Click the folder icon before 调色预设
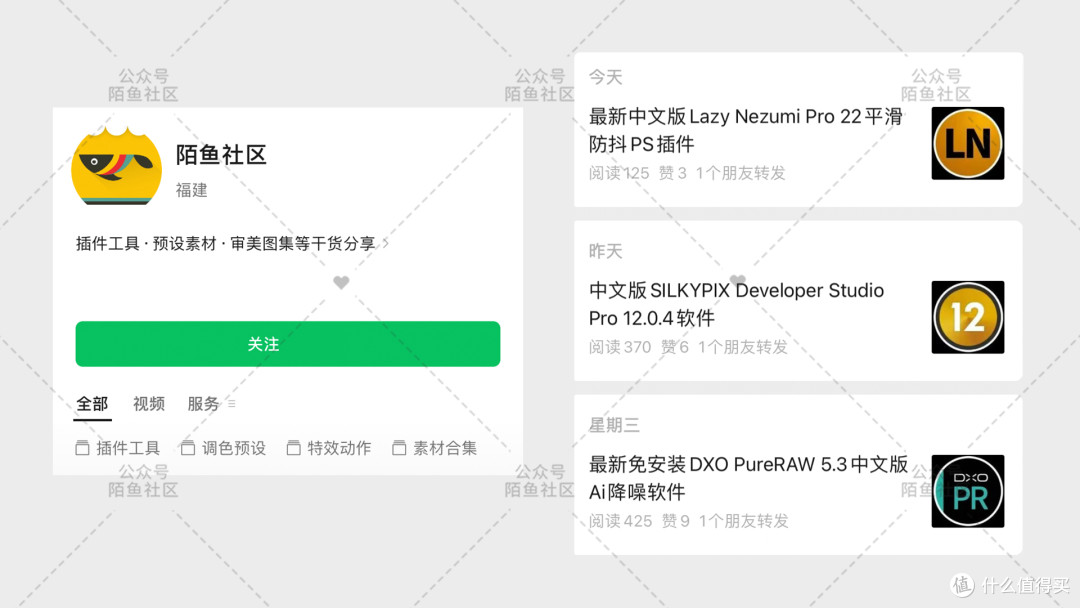Screen dimensions: 1080x608 pos(188,448)
